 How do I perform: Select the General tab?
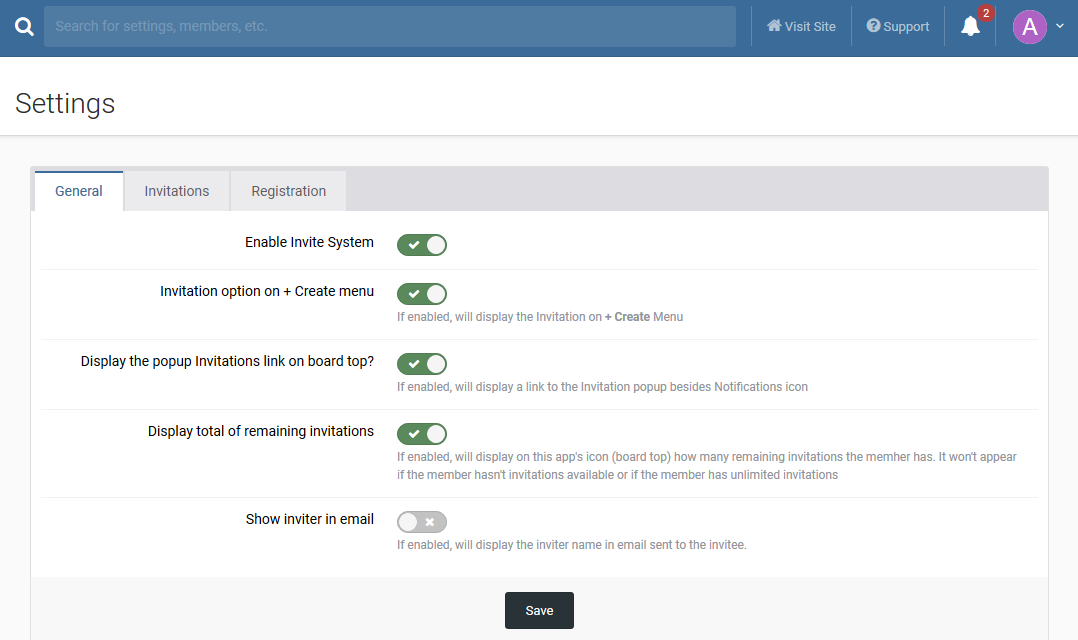[x=79, y=191]
